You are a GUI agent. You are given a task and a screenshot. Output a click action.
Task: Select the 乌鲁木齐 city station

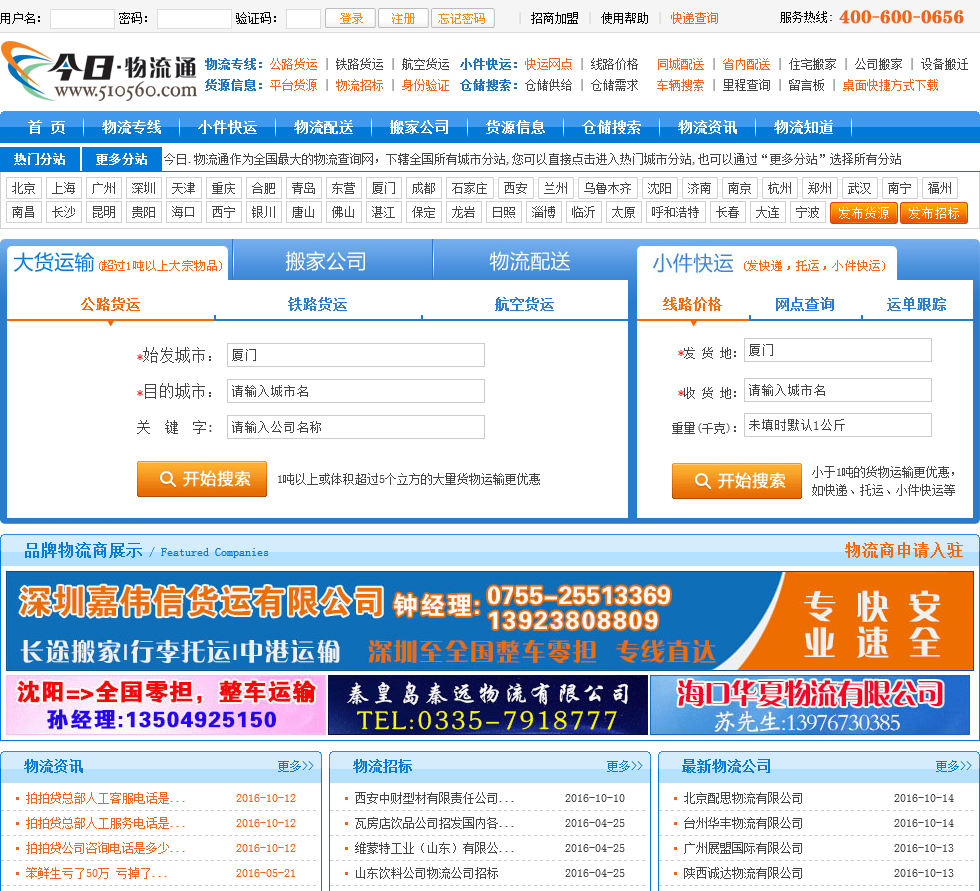click(x=608, y=188)
